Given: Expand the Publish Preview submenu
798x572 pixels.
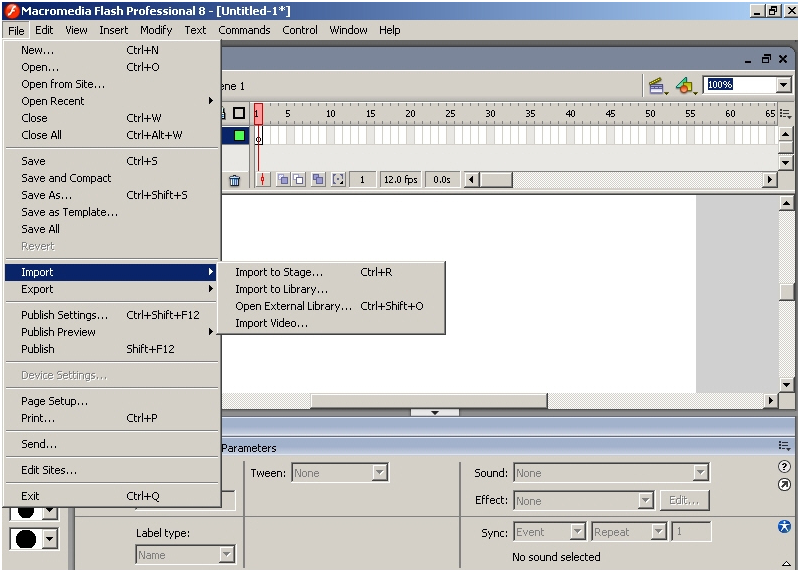Looking at the screenshot, I should pyautogui.click(x=111, y=332).
